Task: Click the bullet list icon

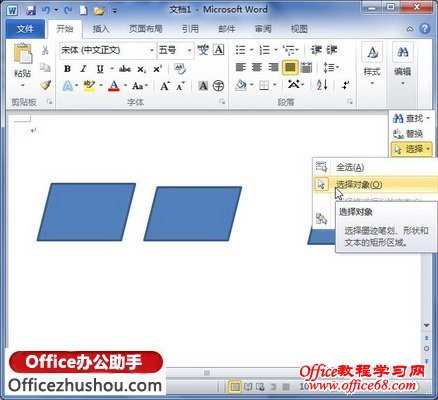Action: (x=241, y=50)
